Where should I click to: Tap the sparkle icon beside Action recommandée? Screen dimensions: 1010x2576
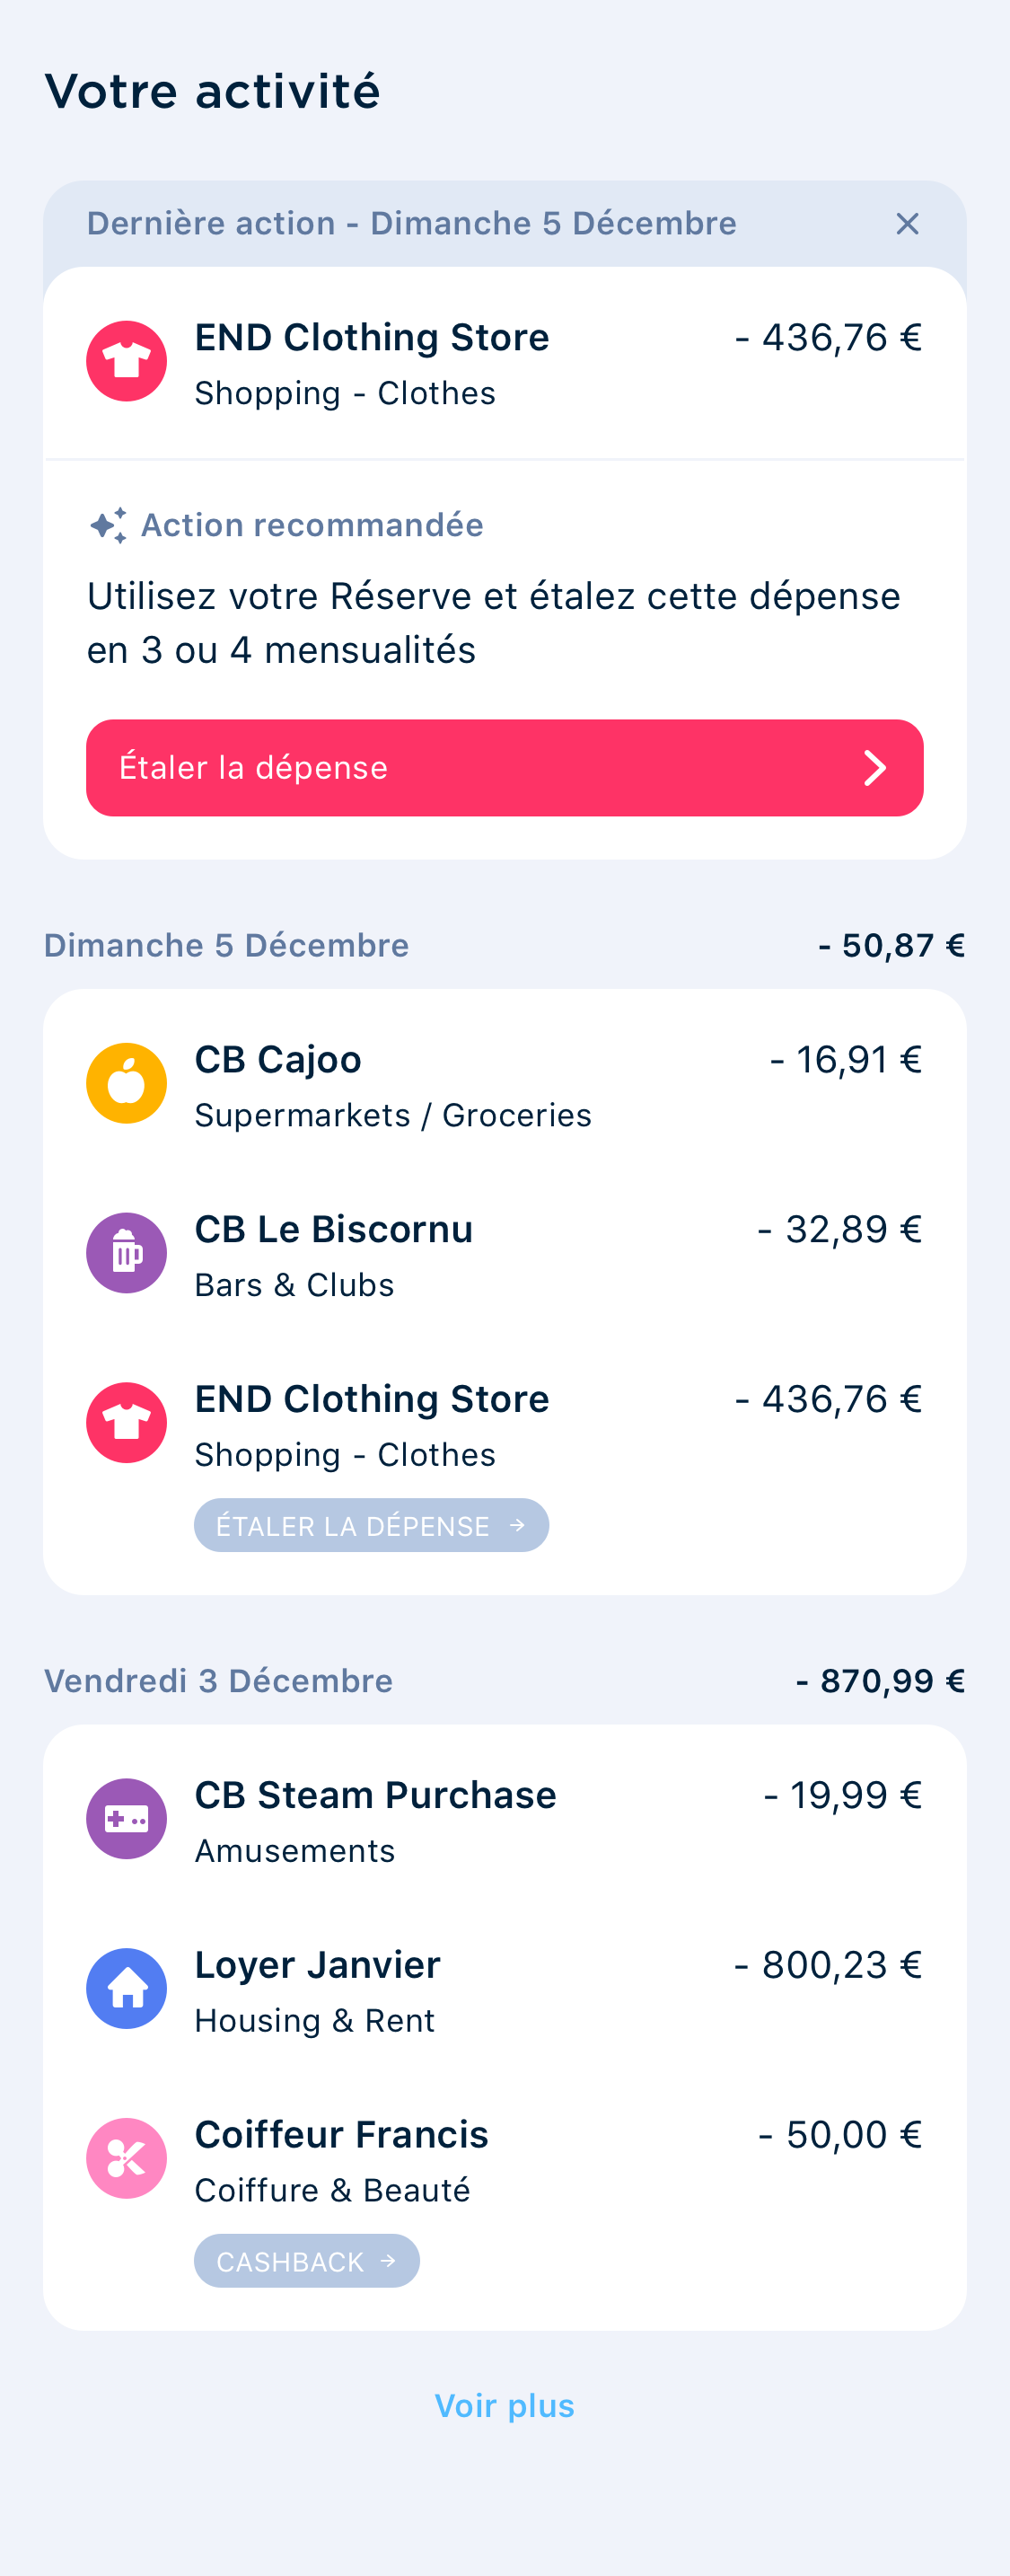[108, 525]
